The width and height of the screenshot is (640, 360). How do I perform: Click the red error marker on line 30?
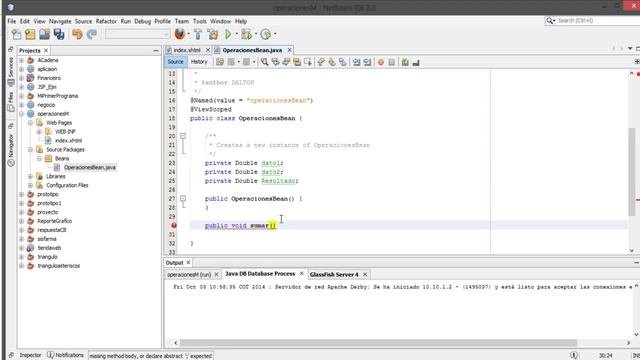click(174, 225)
